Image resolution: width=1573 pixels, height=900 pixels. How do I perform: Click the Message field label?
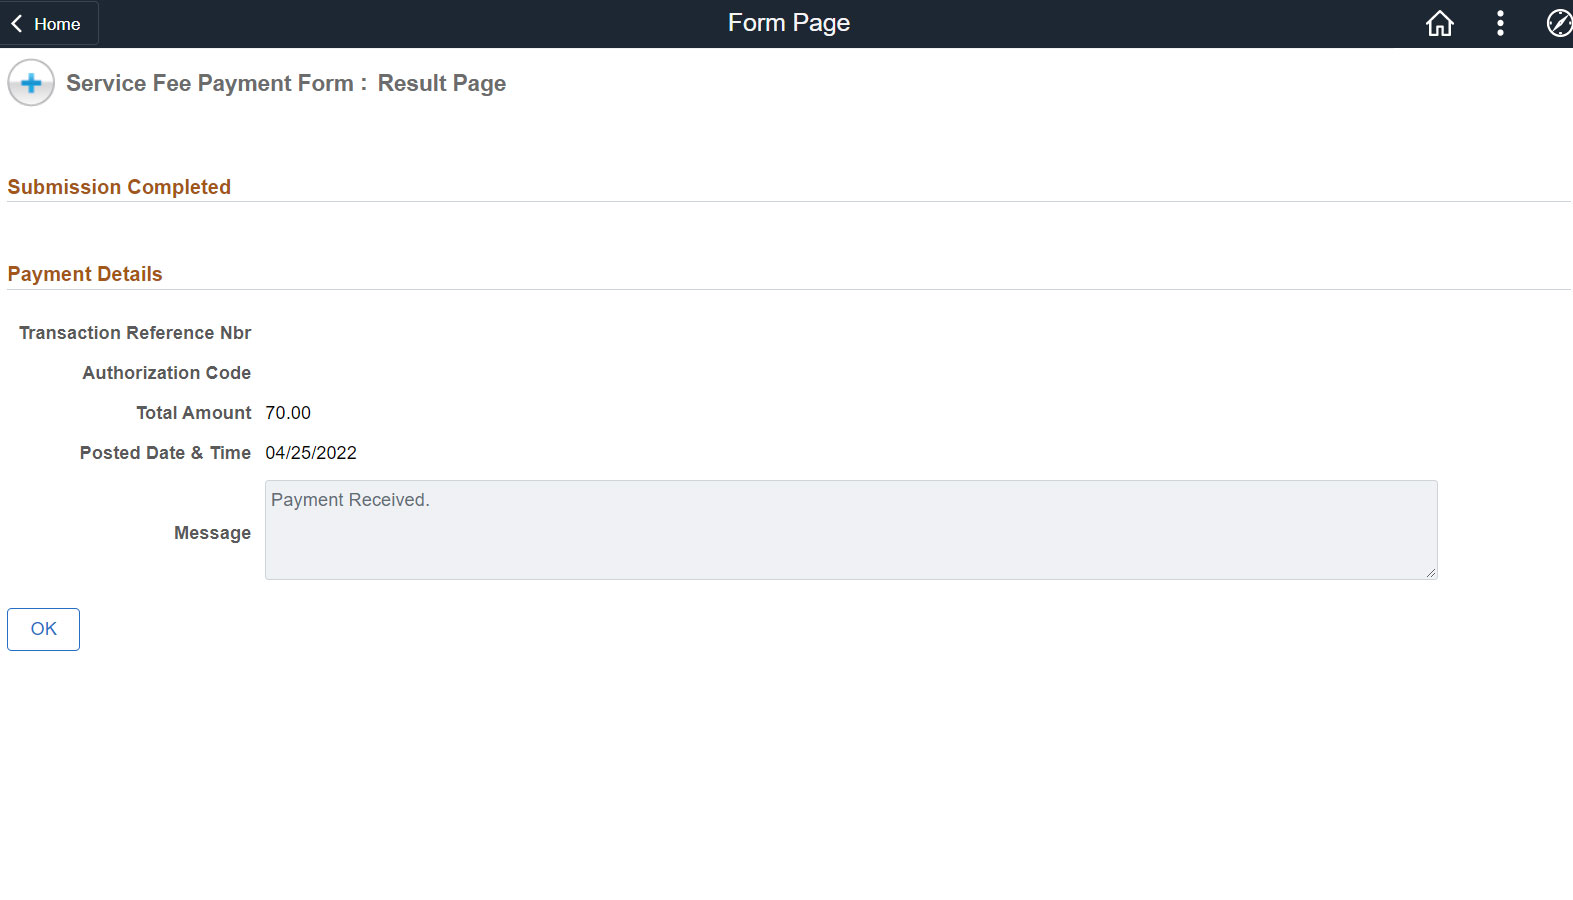tap(212, 533)
